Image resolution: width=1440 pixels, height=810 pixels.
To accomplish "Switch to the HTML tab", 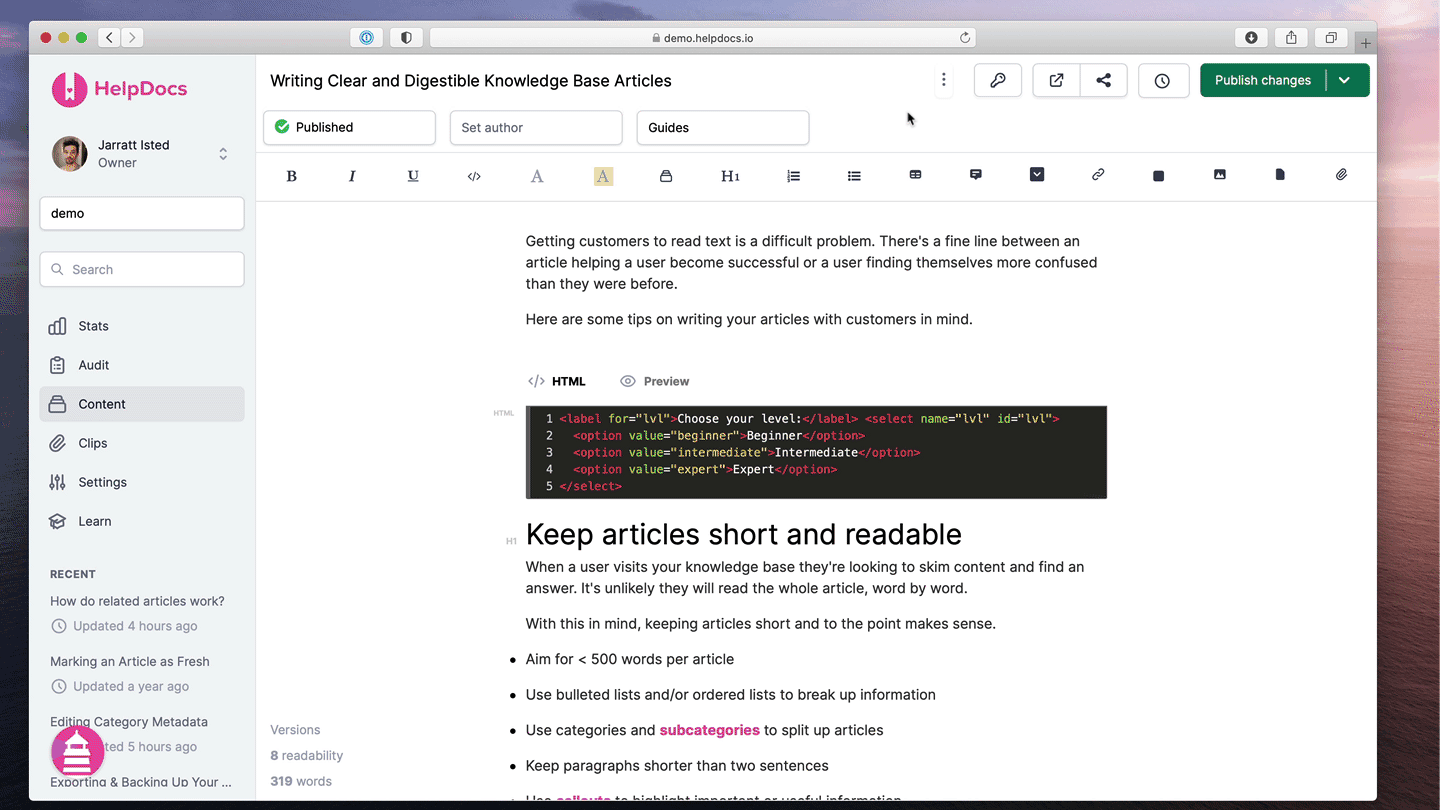I will (x=557, y=381).
